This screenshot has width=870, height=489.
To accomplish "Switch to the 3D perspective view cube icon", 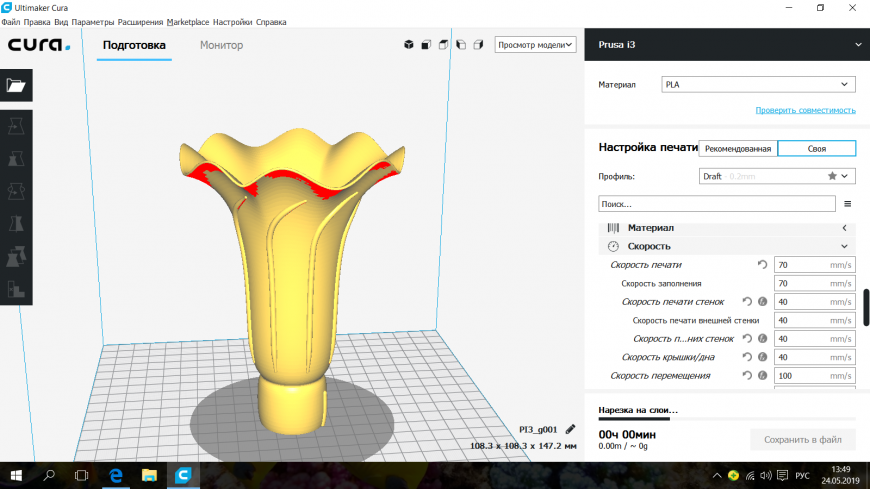I will point(408,44).
